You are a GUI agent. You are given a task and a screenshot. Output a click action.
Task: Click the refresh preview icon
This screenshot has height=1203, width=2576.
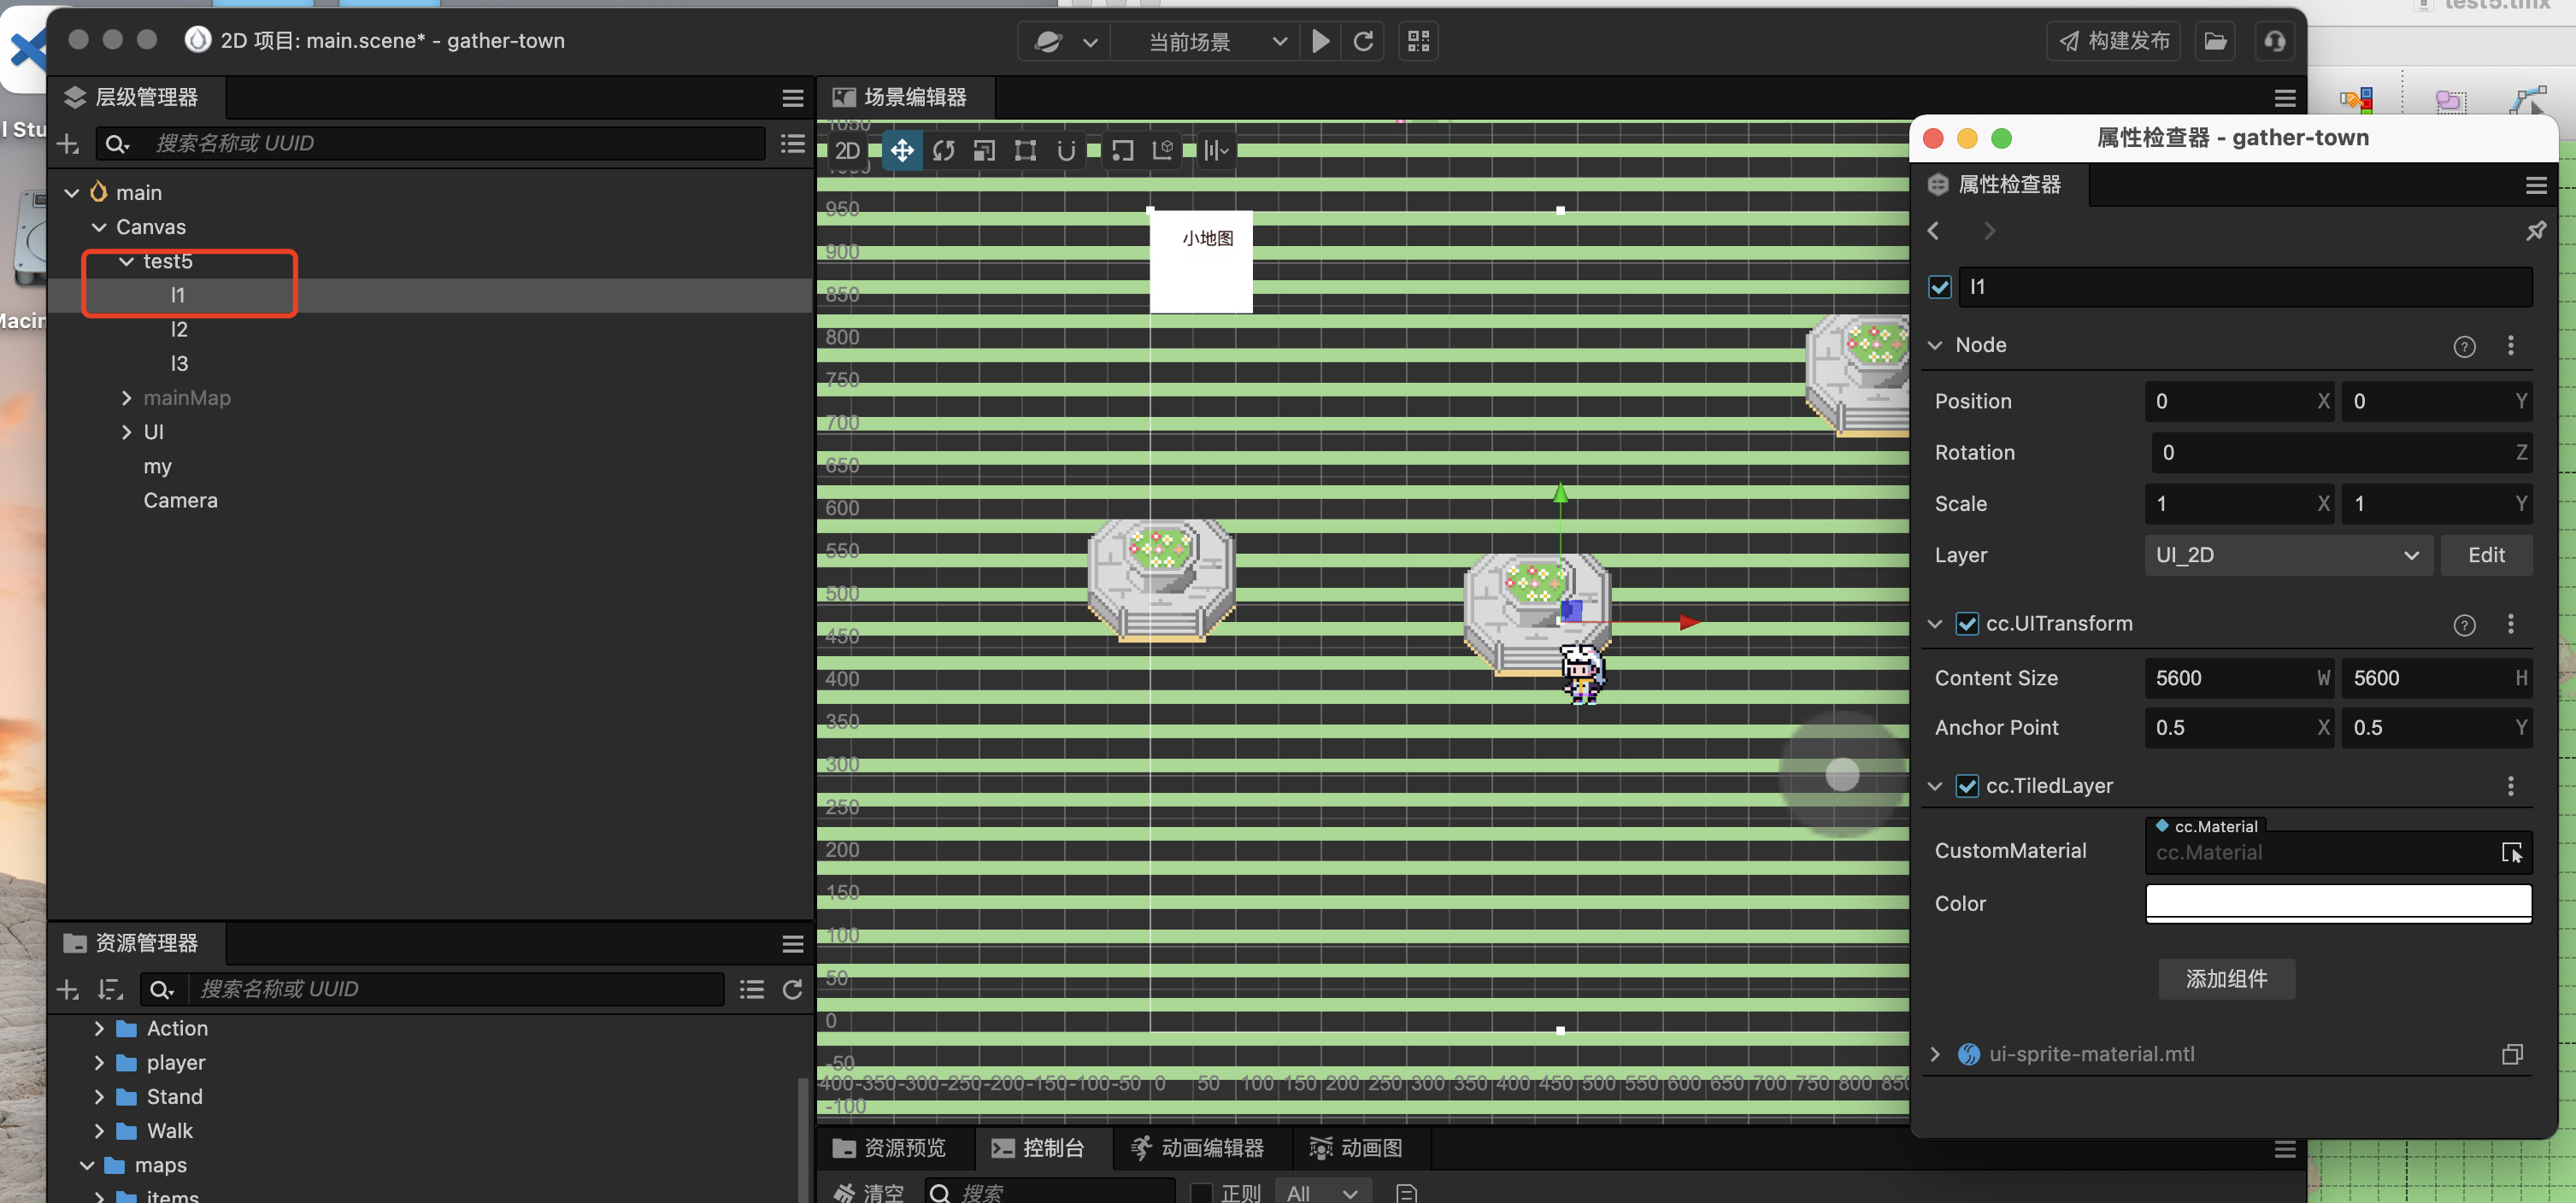[1363, 41]
